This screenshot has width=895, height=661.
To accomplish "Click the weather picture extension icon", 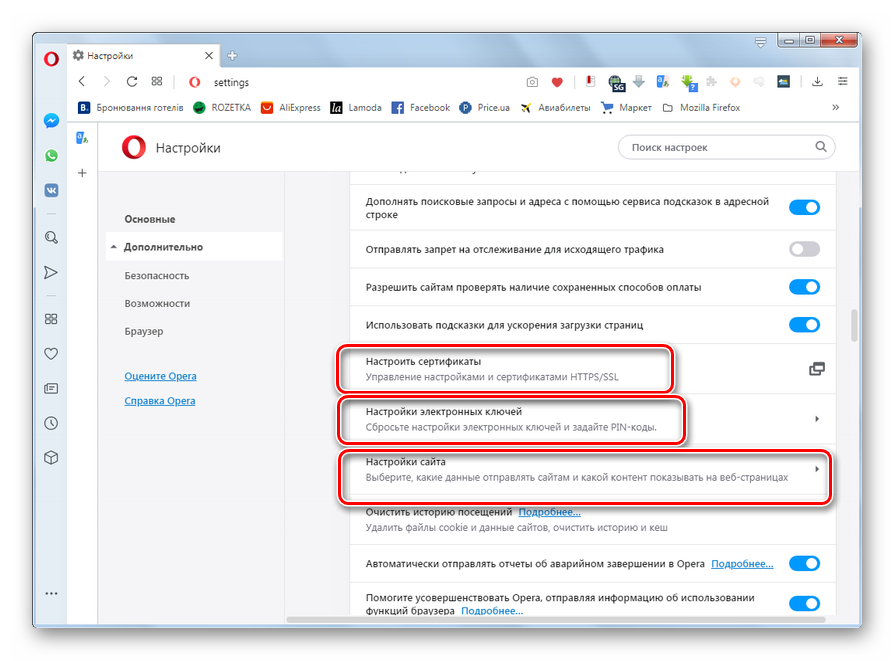I will (784, 82).
